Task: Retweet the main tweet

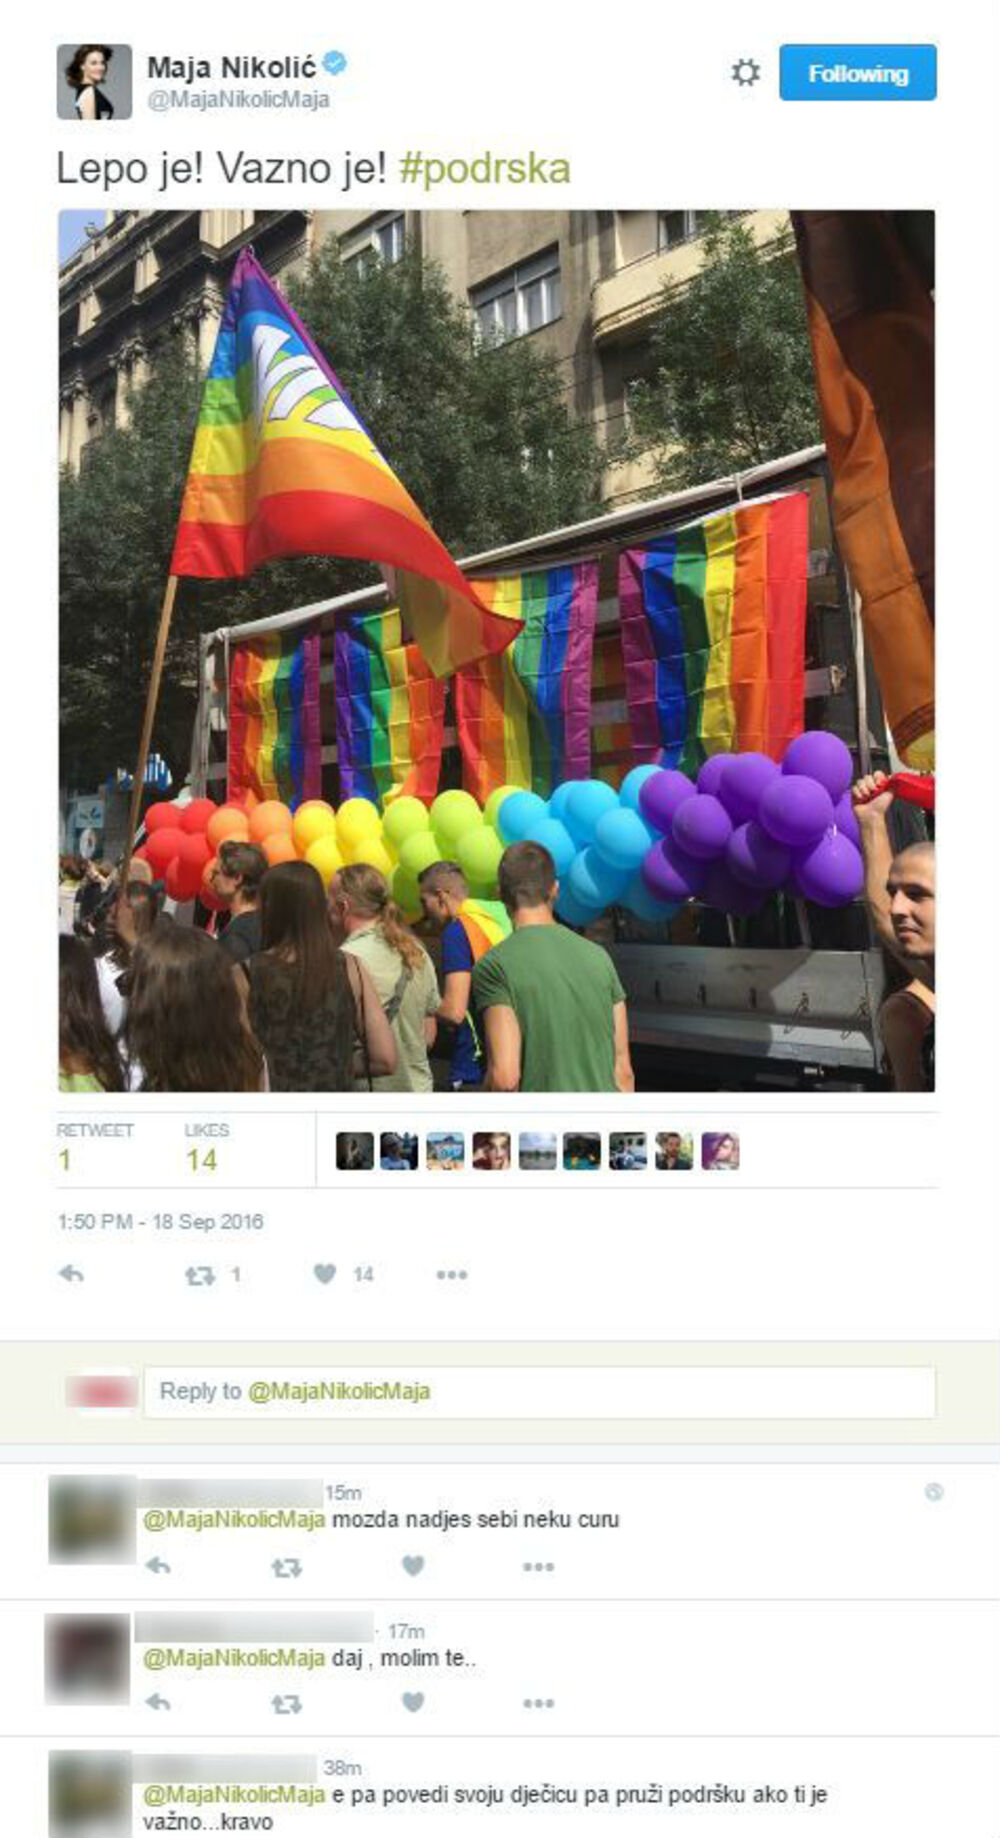Action: point(201,1275)
